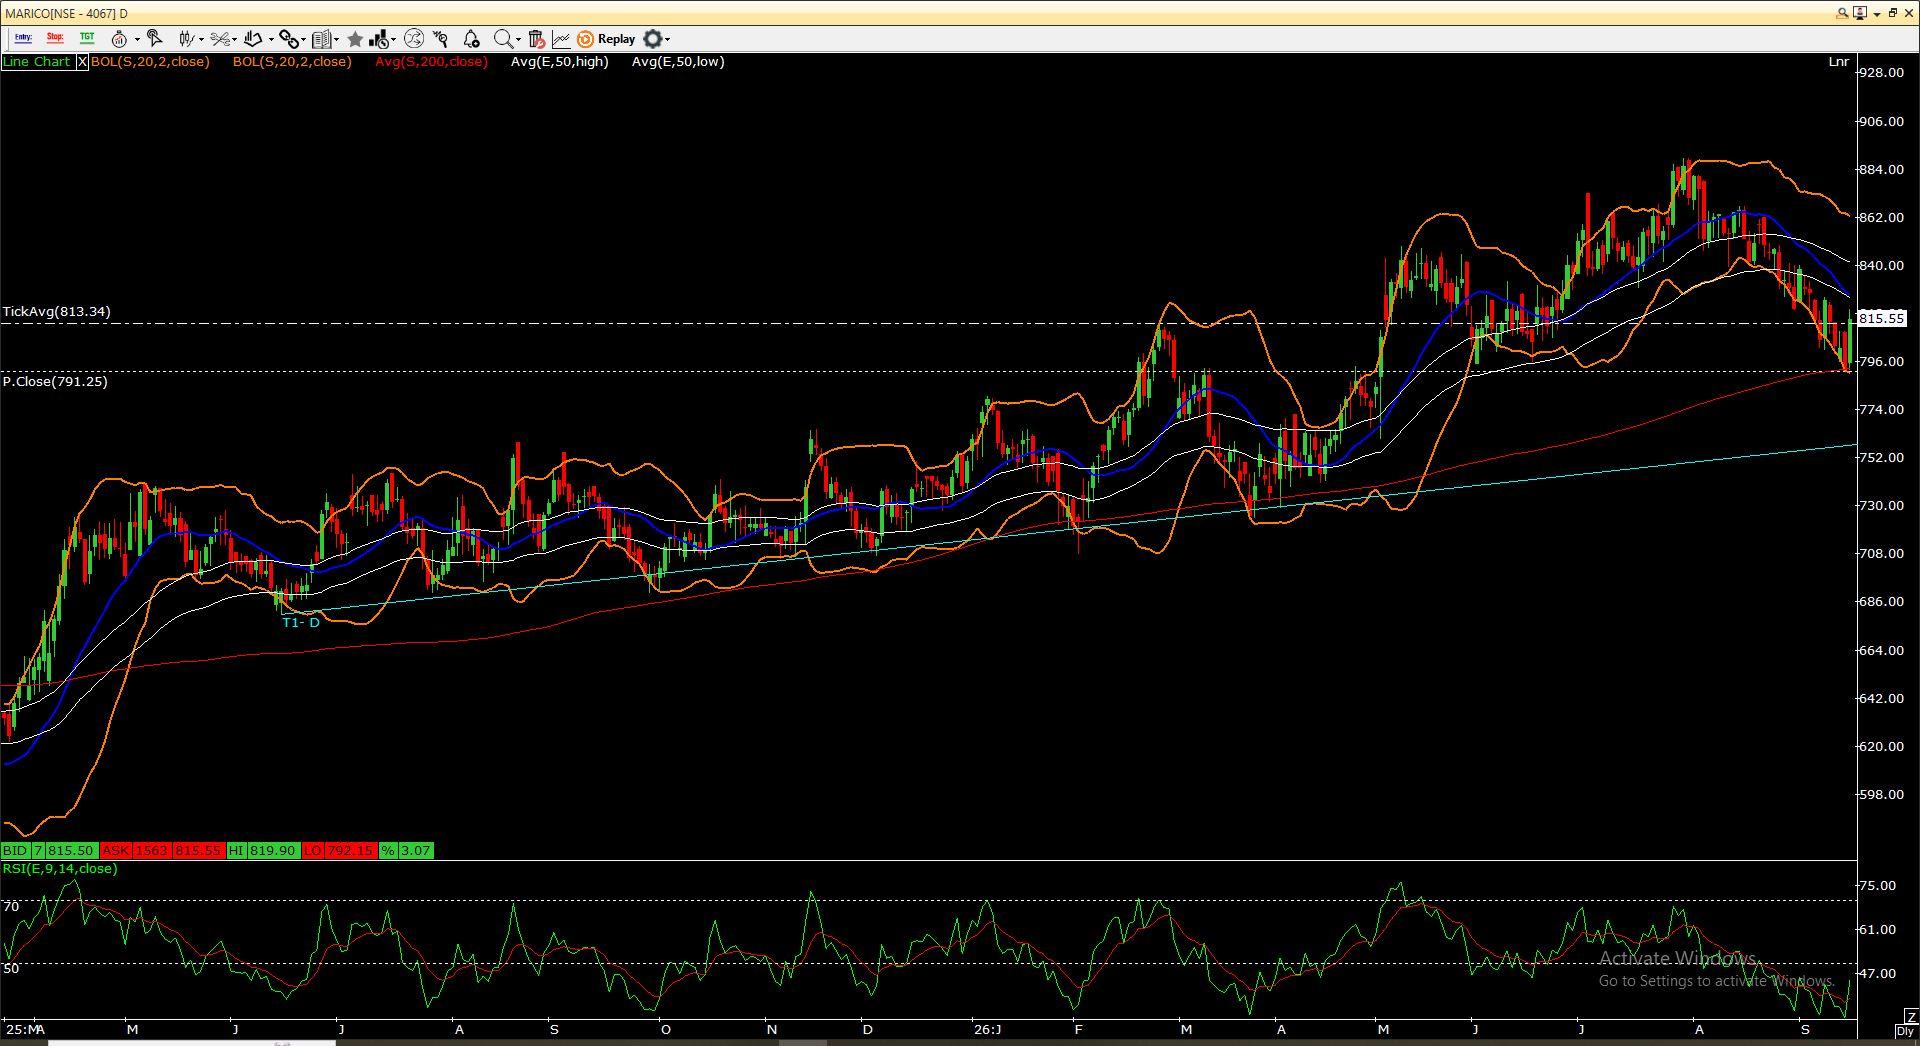Screen dimensions: 1920x1046
Task: Choose the candlestick chart style icon
Action: coord(186,39)
